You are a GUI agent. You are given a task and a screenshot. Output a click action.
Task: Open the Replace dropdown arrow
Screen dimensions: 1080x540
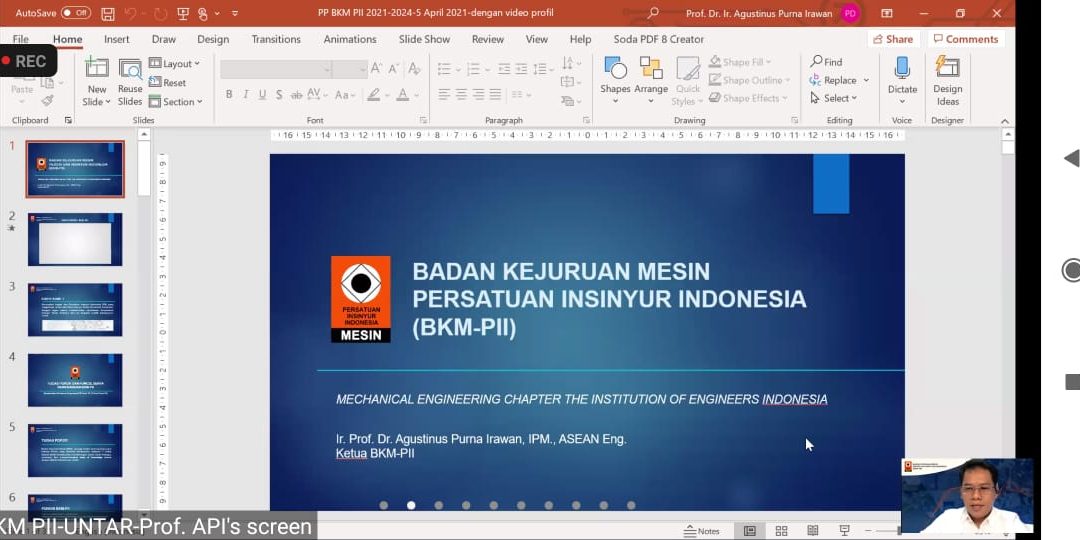pos(866,80)
